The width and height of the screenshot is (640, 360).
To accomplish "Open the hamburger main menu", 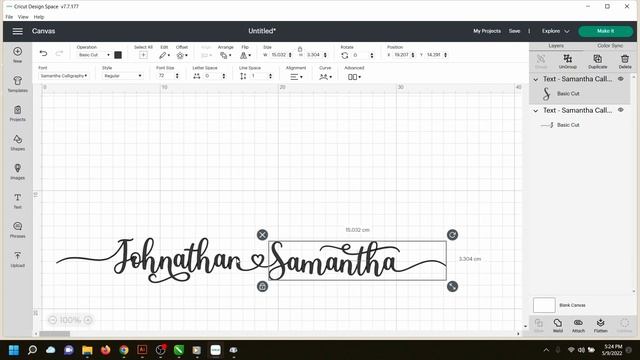I will (17, 31).
